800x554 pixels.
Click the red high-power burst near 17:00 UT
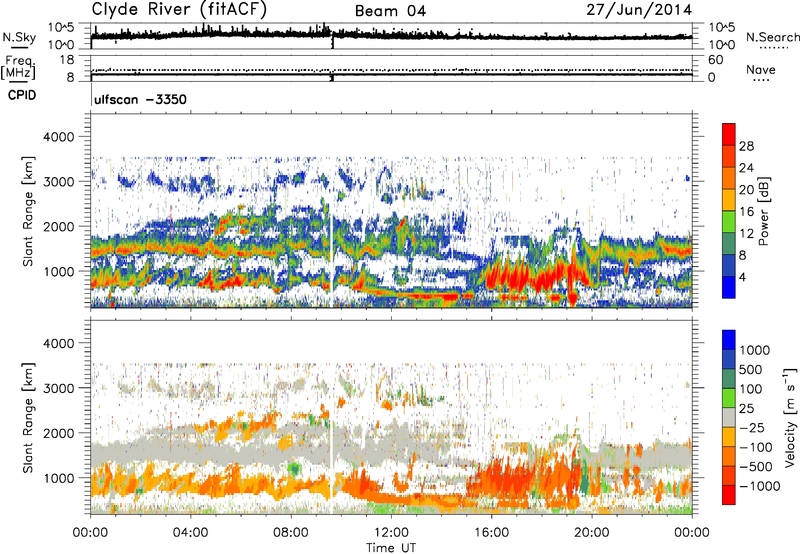(x=513, y=275)
